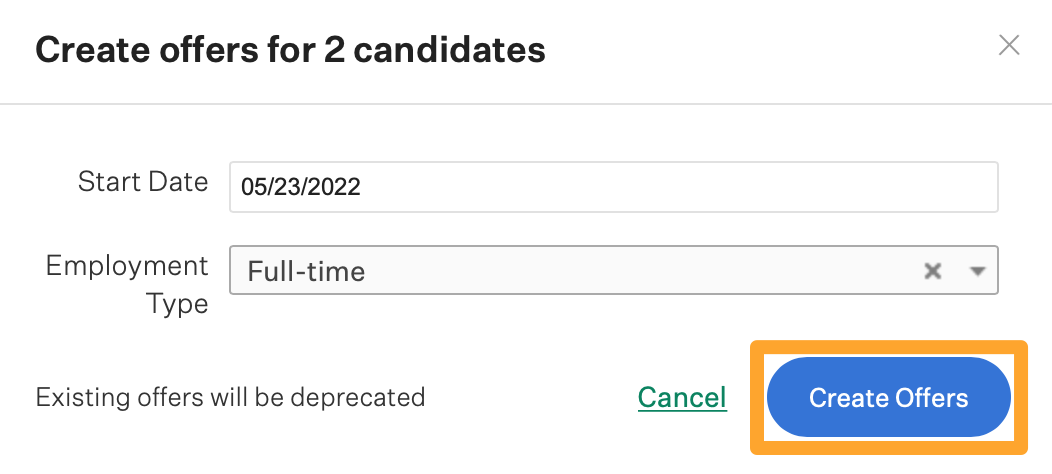This screenshot has height=474, width=1052.
Task: Show employment type choices via the down arrow
Action: click(978, 271)
